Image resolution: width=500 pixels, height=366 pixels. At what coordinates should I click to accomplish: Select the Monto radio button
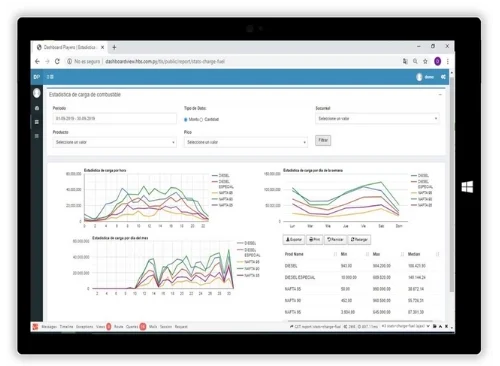(186, 120)
